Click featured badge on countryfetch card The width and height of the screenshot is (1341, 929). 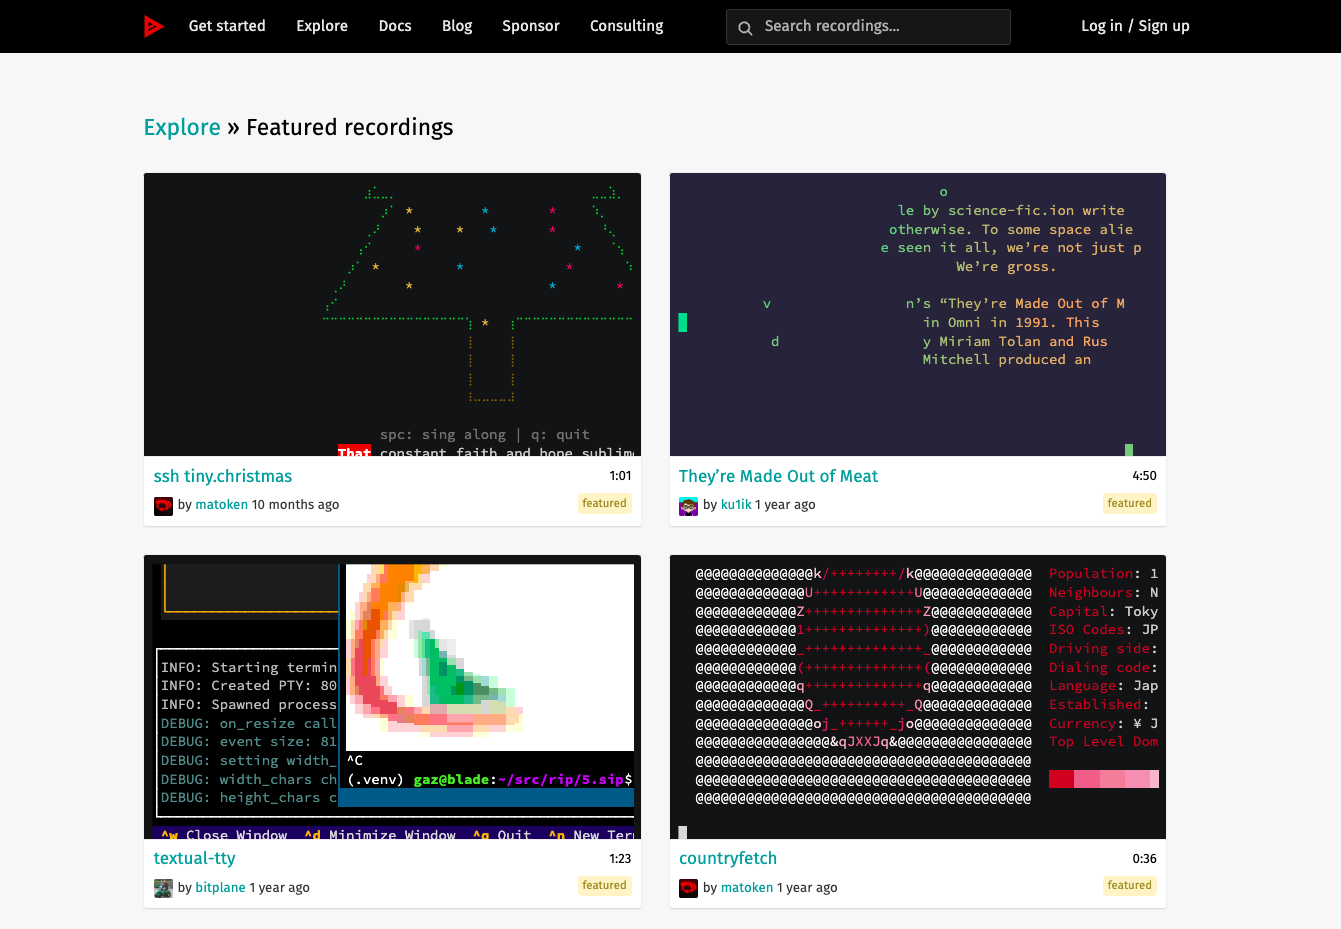tap(1130, 886)
